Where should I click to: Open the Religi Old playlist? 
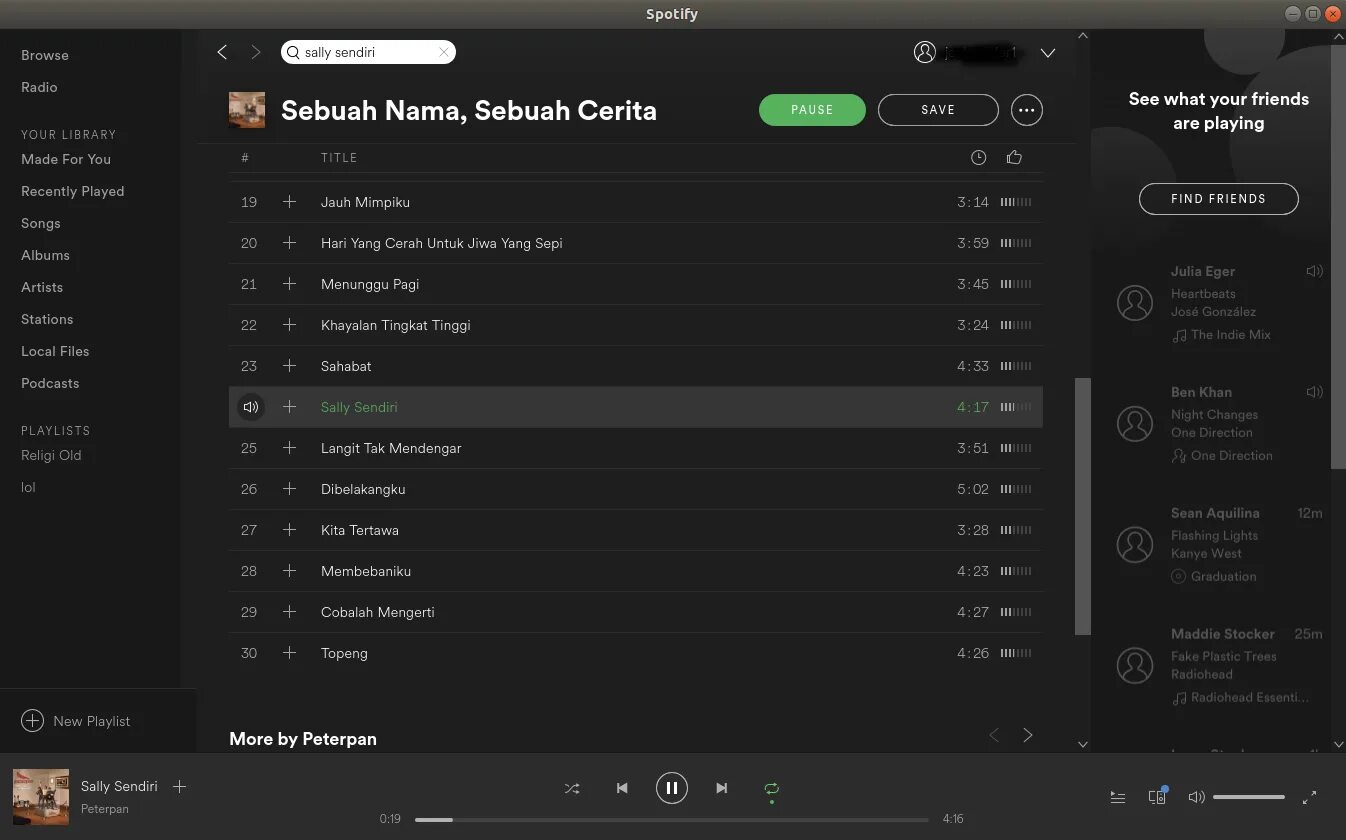click(51, 455)
